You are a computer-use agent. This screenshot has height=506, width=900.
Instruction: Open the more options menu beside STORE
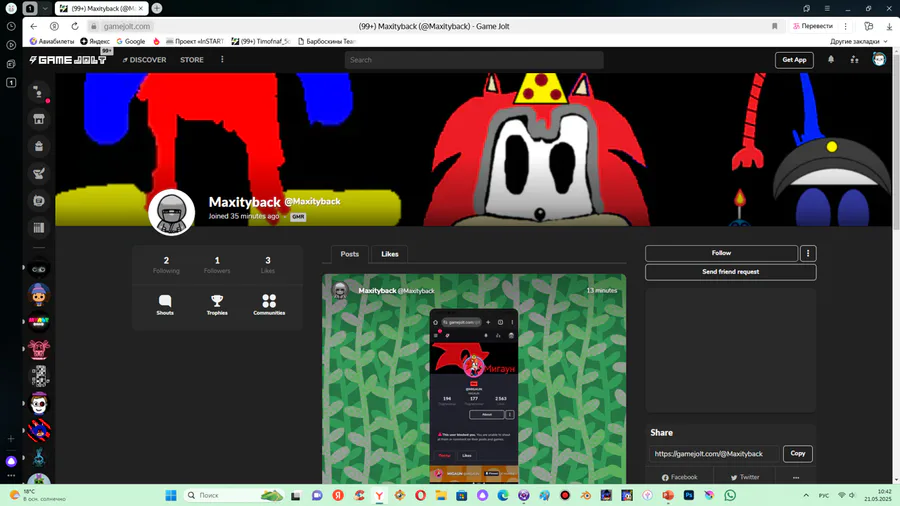coord(222,59)
